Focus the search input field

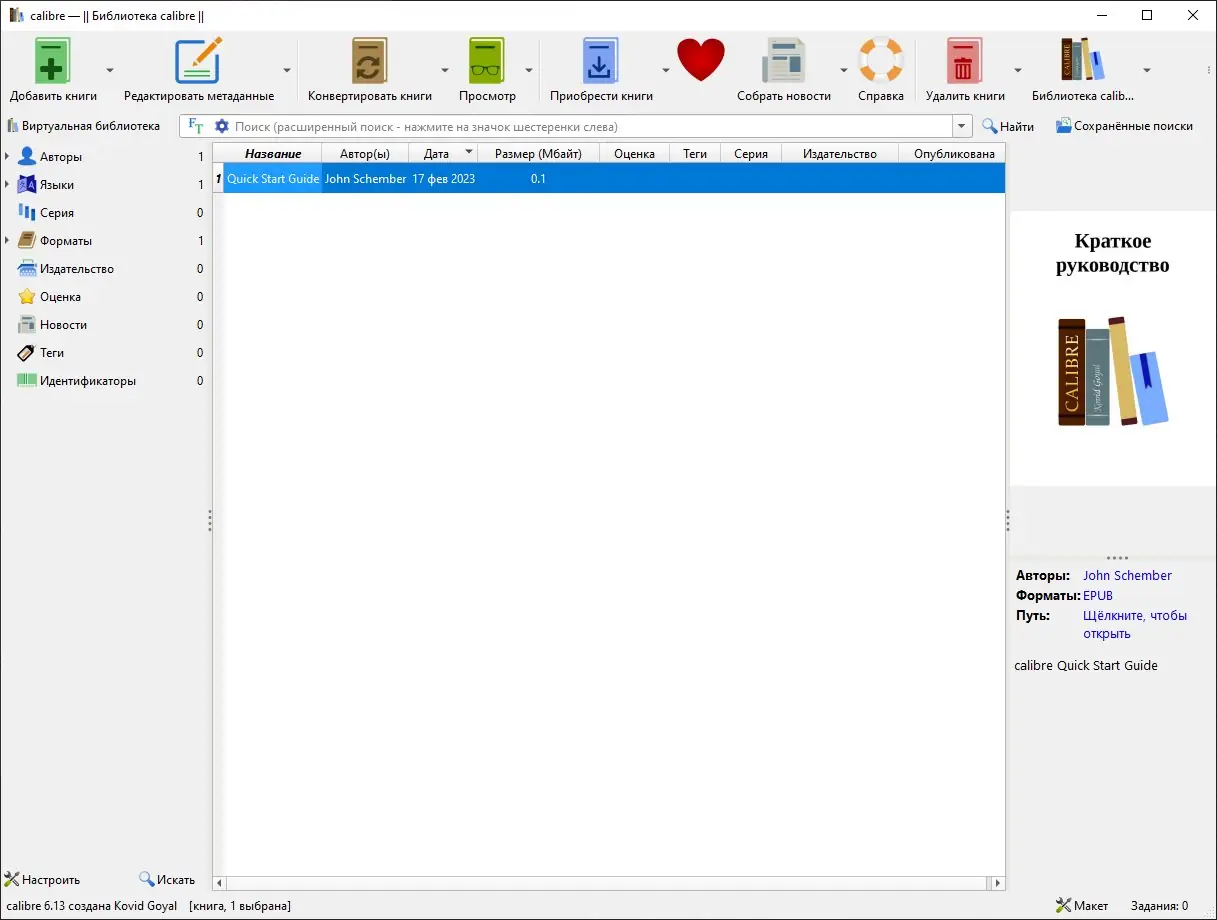[x=590, y=127]
